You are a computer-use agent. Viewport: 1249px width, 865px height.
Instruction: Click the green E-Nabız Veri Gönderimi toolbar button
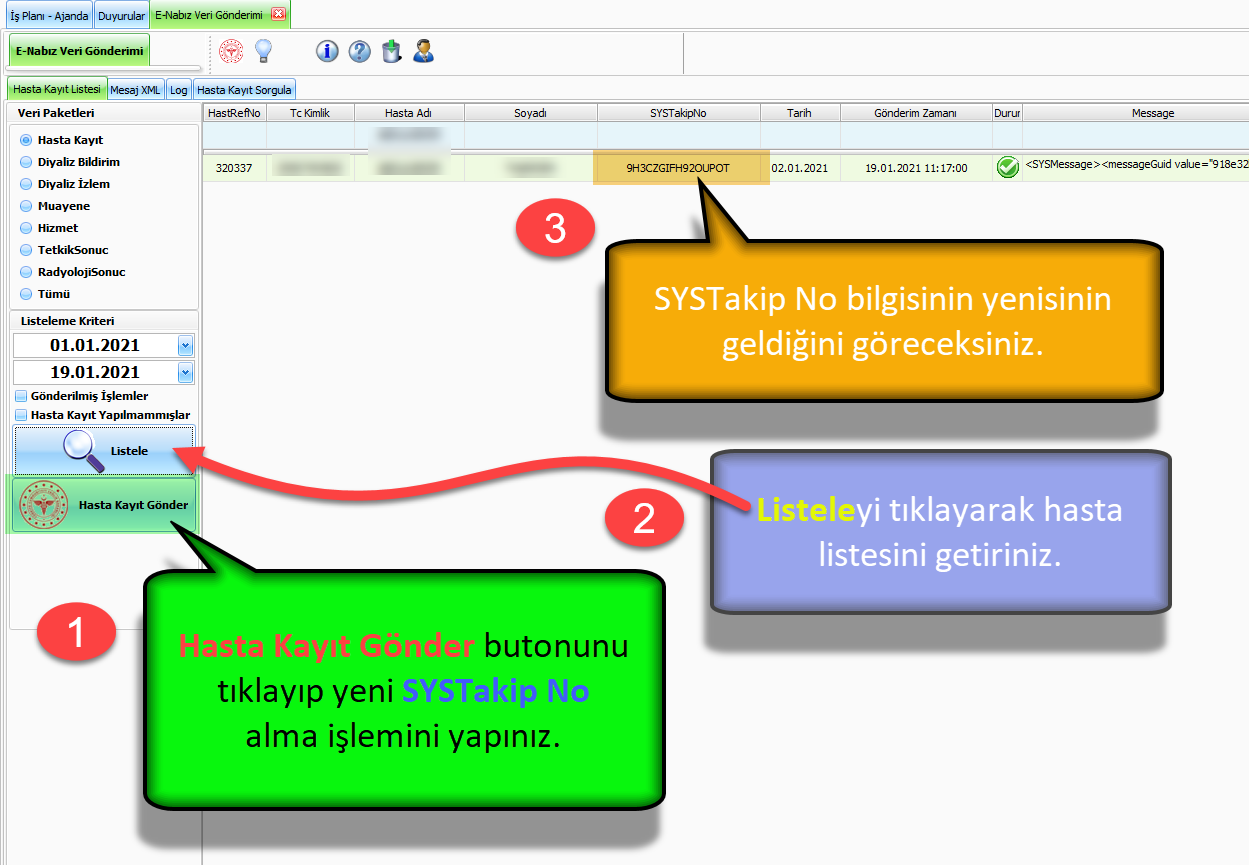[x=80, y=51]
